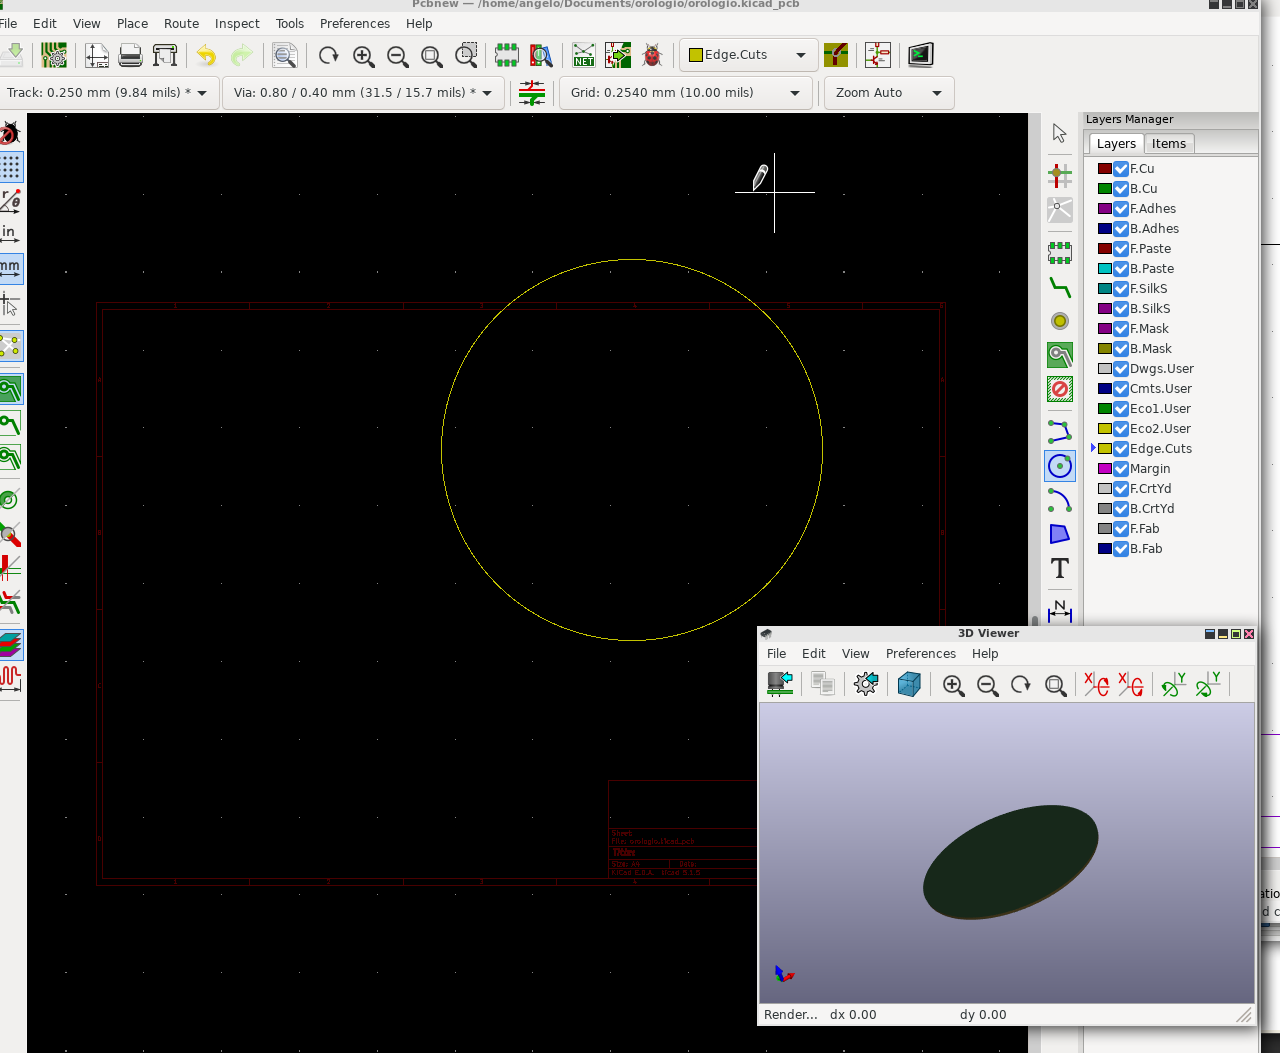
Task: Click the B.Paste cyan color swatch
Action: pyautogui.click(x=1104, y=269)
